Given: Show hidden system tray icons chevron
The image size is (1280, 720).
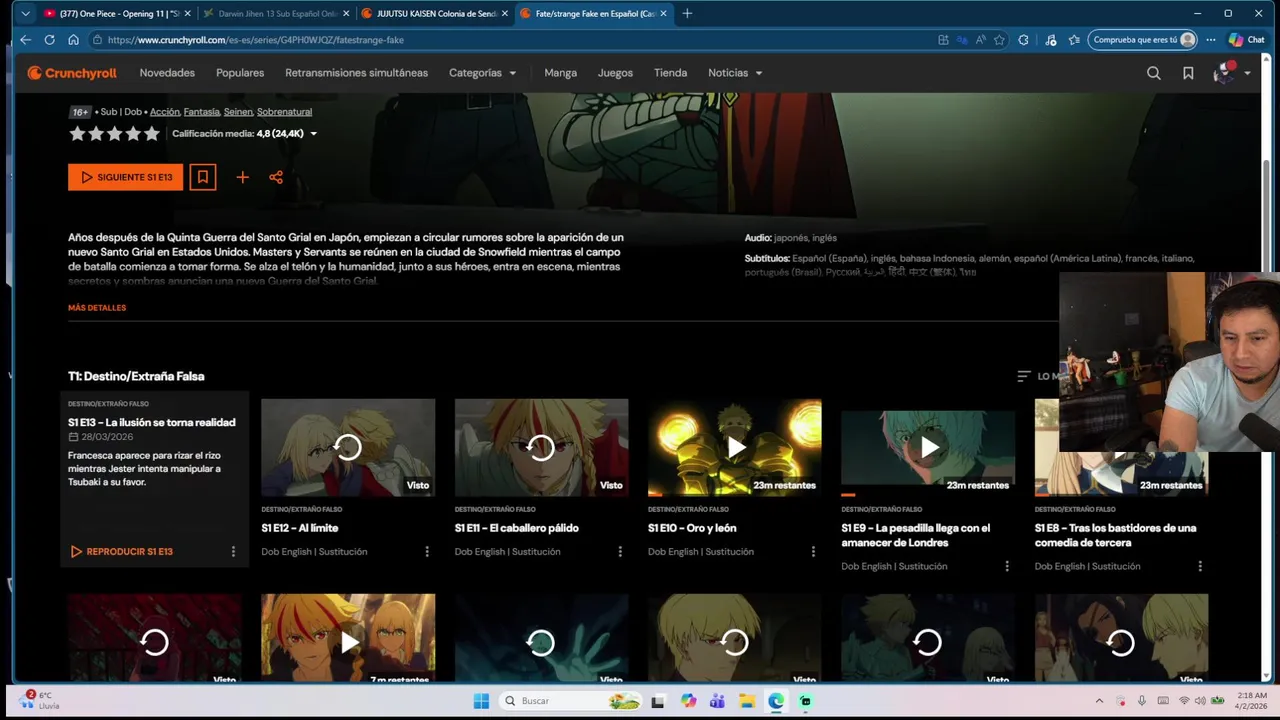Looking at the screenshot, I should coord(1099,701).
